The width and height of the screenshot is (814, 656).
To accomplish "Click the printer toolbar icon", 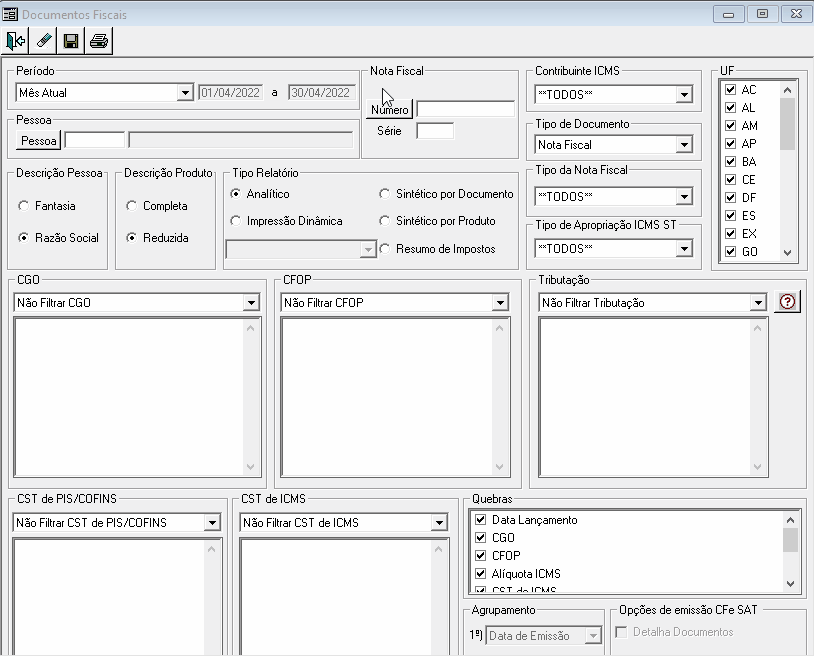I will [x=99, y=41].
